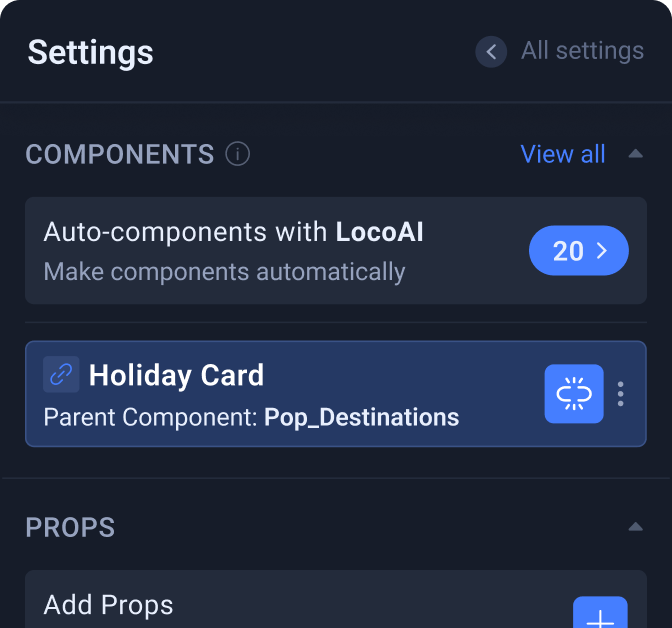Click the chevron inside the 20 badge
Screen dimensions: 672x628
(x=602, y=250)
